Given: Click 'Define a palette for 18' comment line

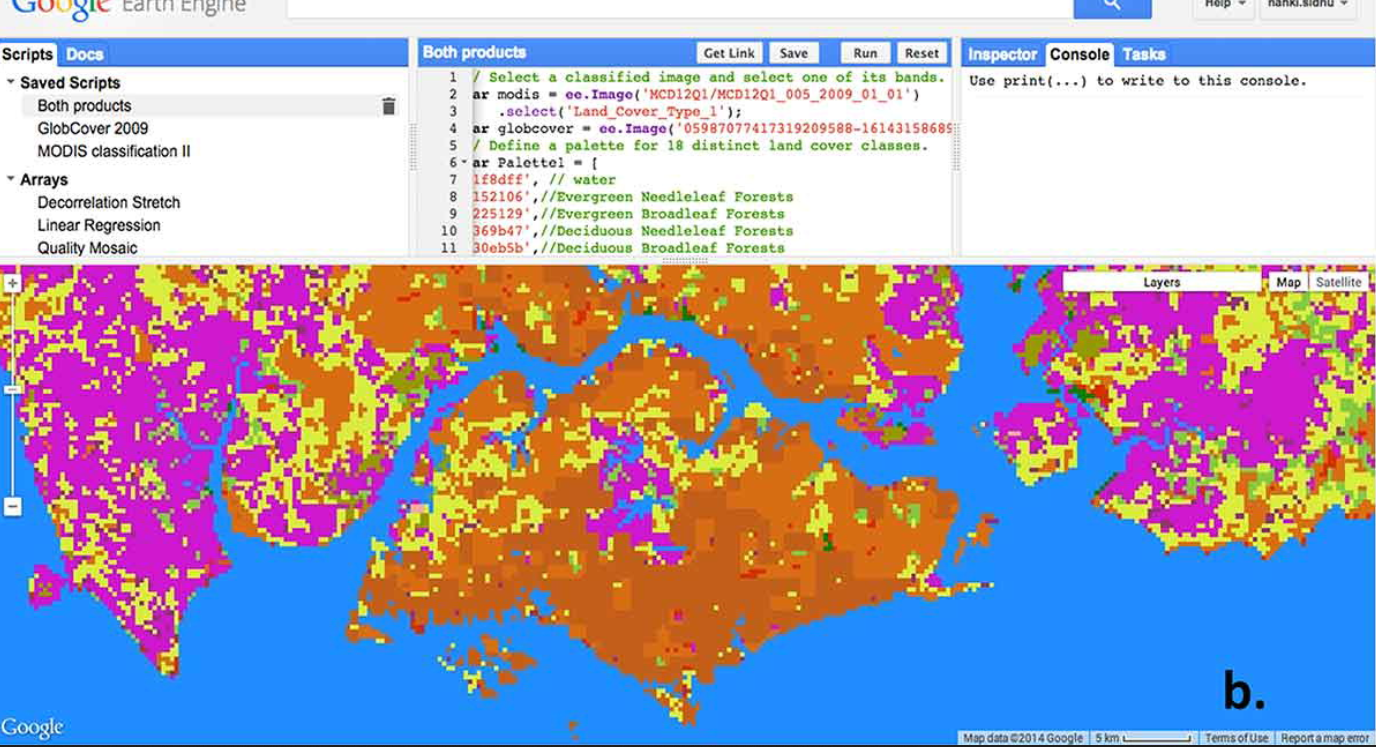Looking at the screenshot, I should [x=700, y=146].
